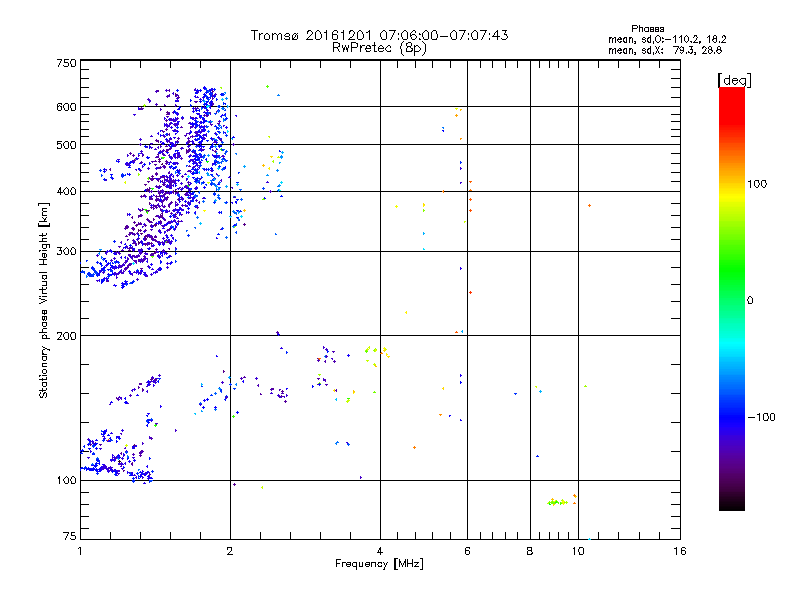Click the y-axis tick label '200'

(66, 336)
